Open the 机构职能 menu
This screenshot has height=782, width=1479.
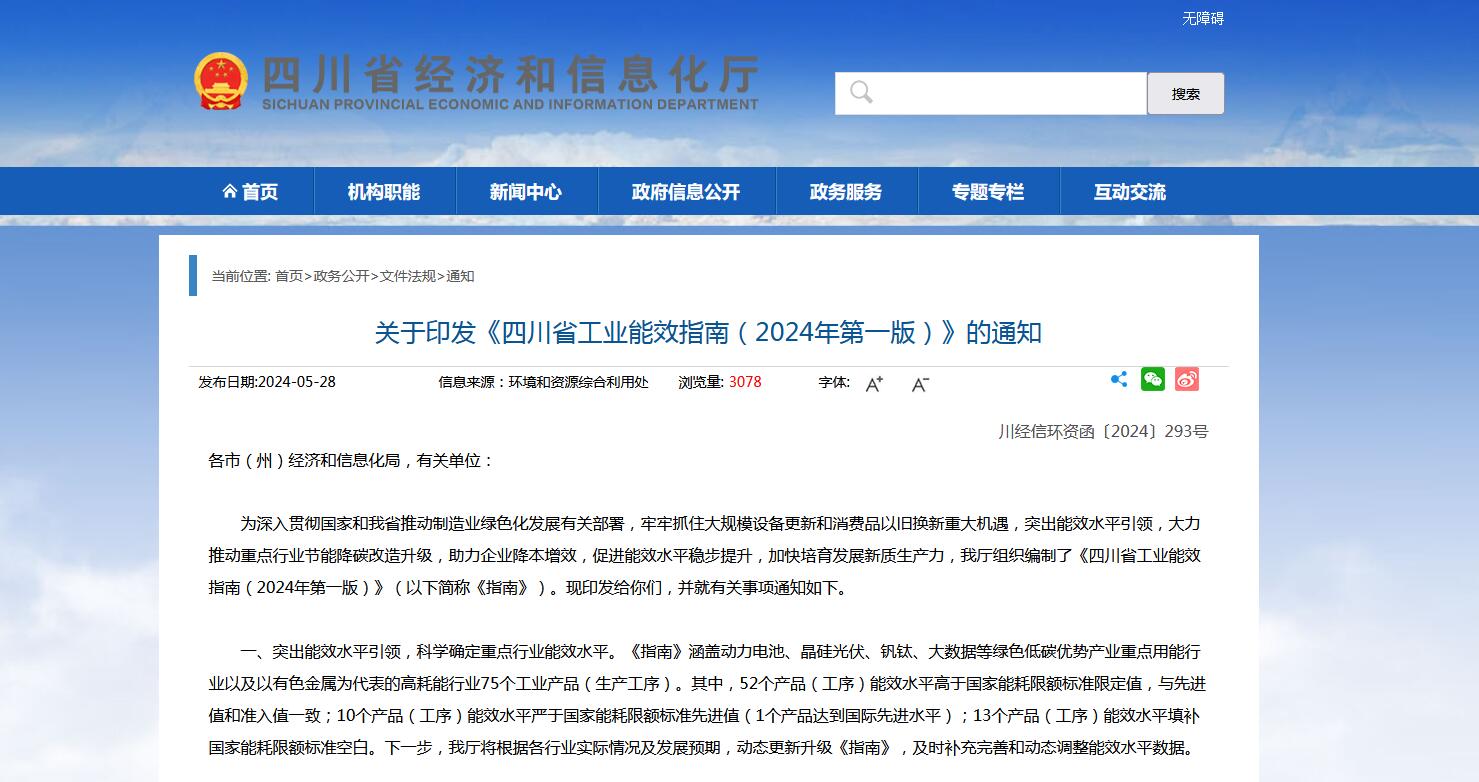(384, 192)
